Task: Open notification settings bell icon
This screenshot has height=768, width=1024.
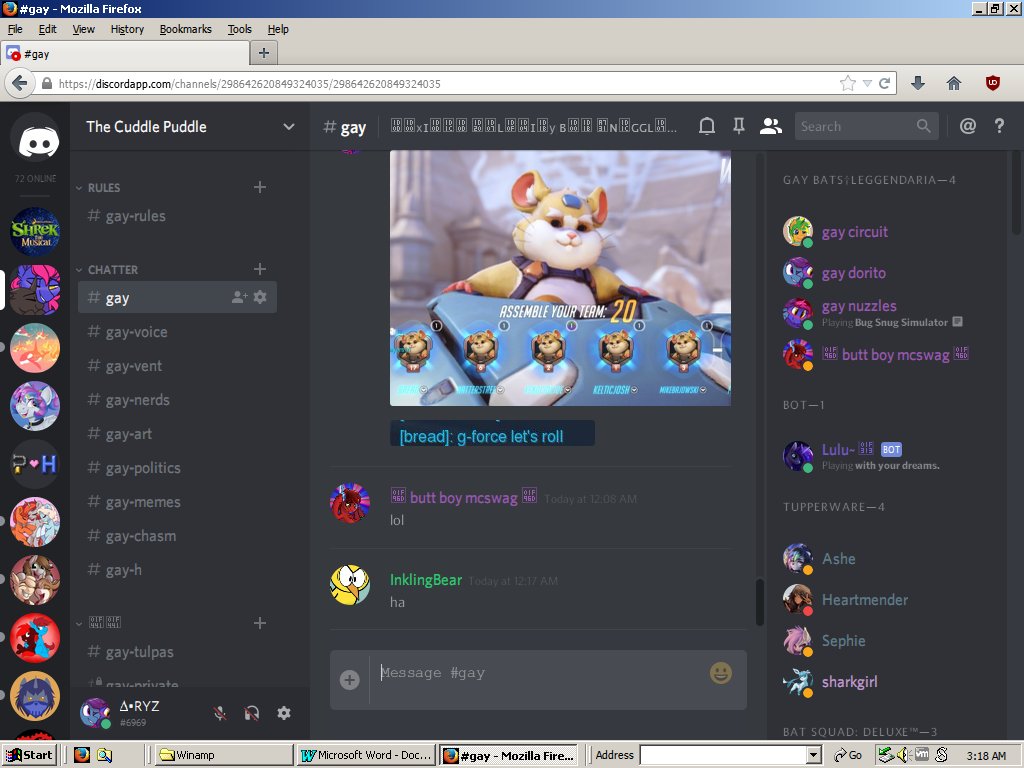Action: 707,126
